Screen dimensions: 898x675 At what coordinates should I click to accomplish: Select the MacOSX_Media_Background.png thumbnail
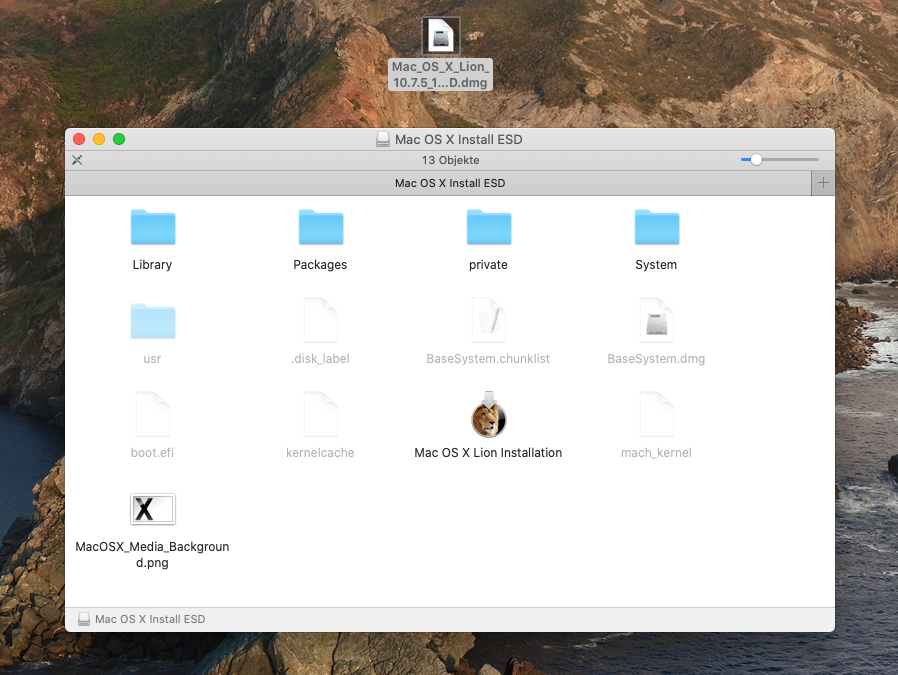click(x=152, y=508)
